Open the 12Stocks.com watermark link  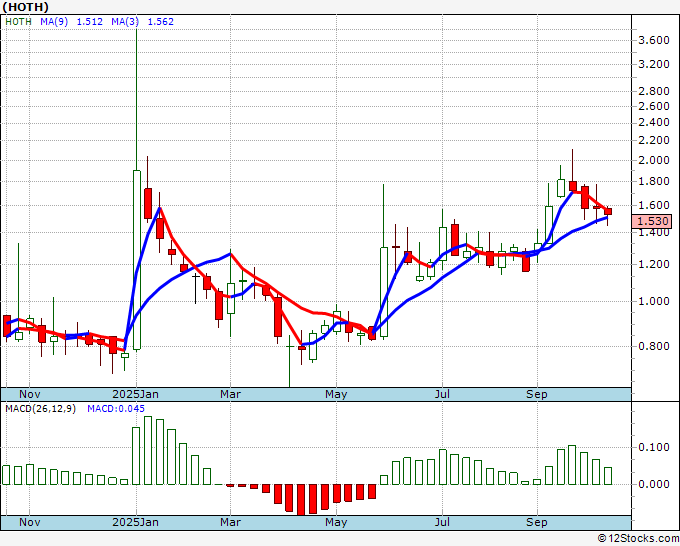pyautogui.click(x=636, y=538)
